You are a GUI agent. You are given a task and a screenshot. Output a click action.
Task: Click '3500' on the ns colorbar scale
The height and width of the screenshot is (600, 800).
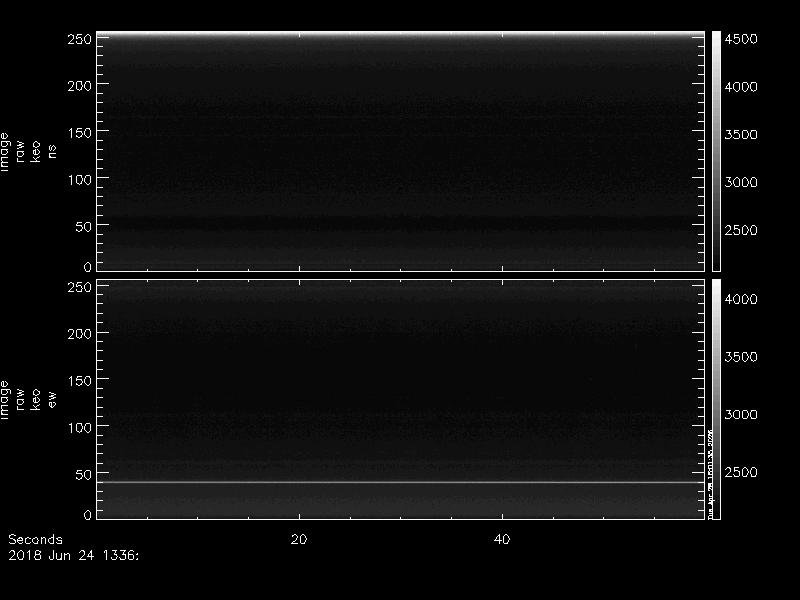(741, 135)
